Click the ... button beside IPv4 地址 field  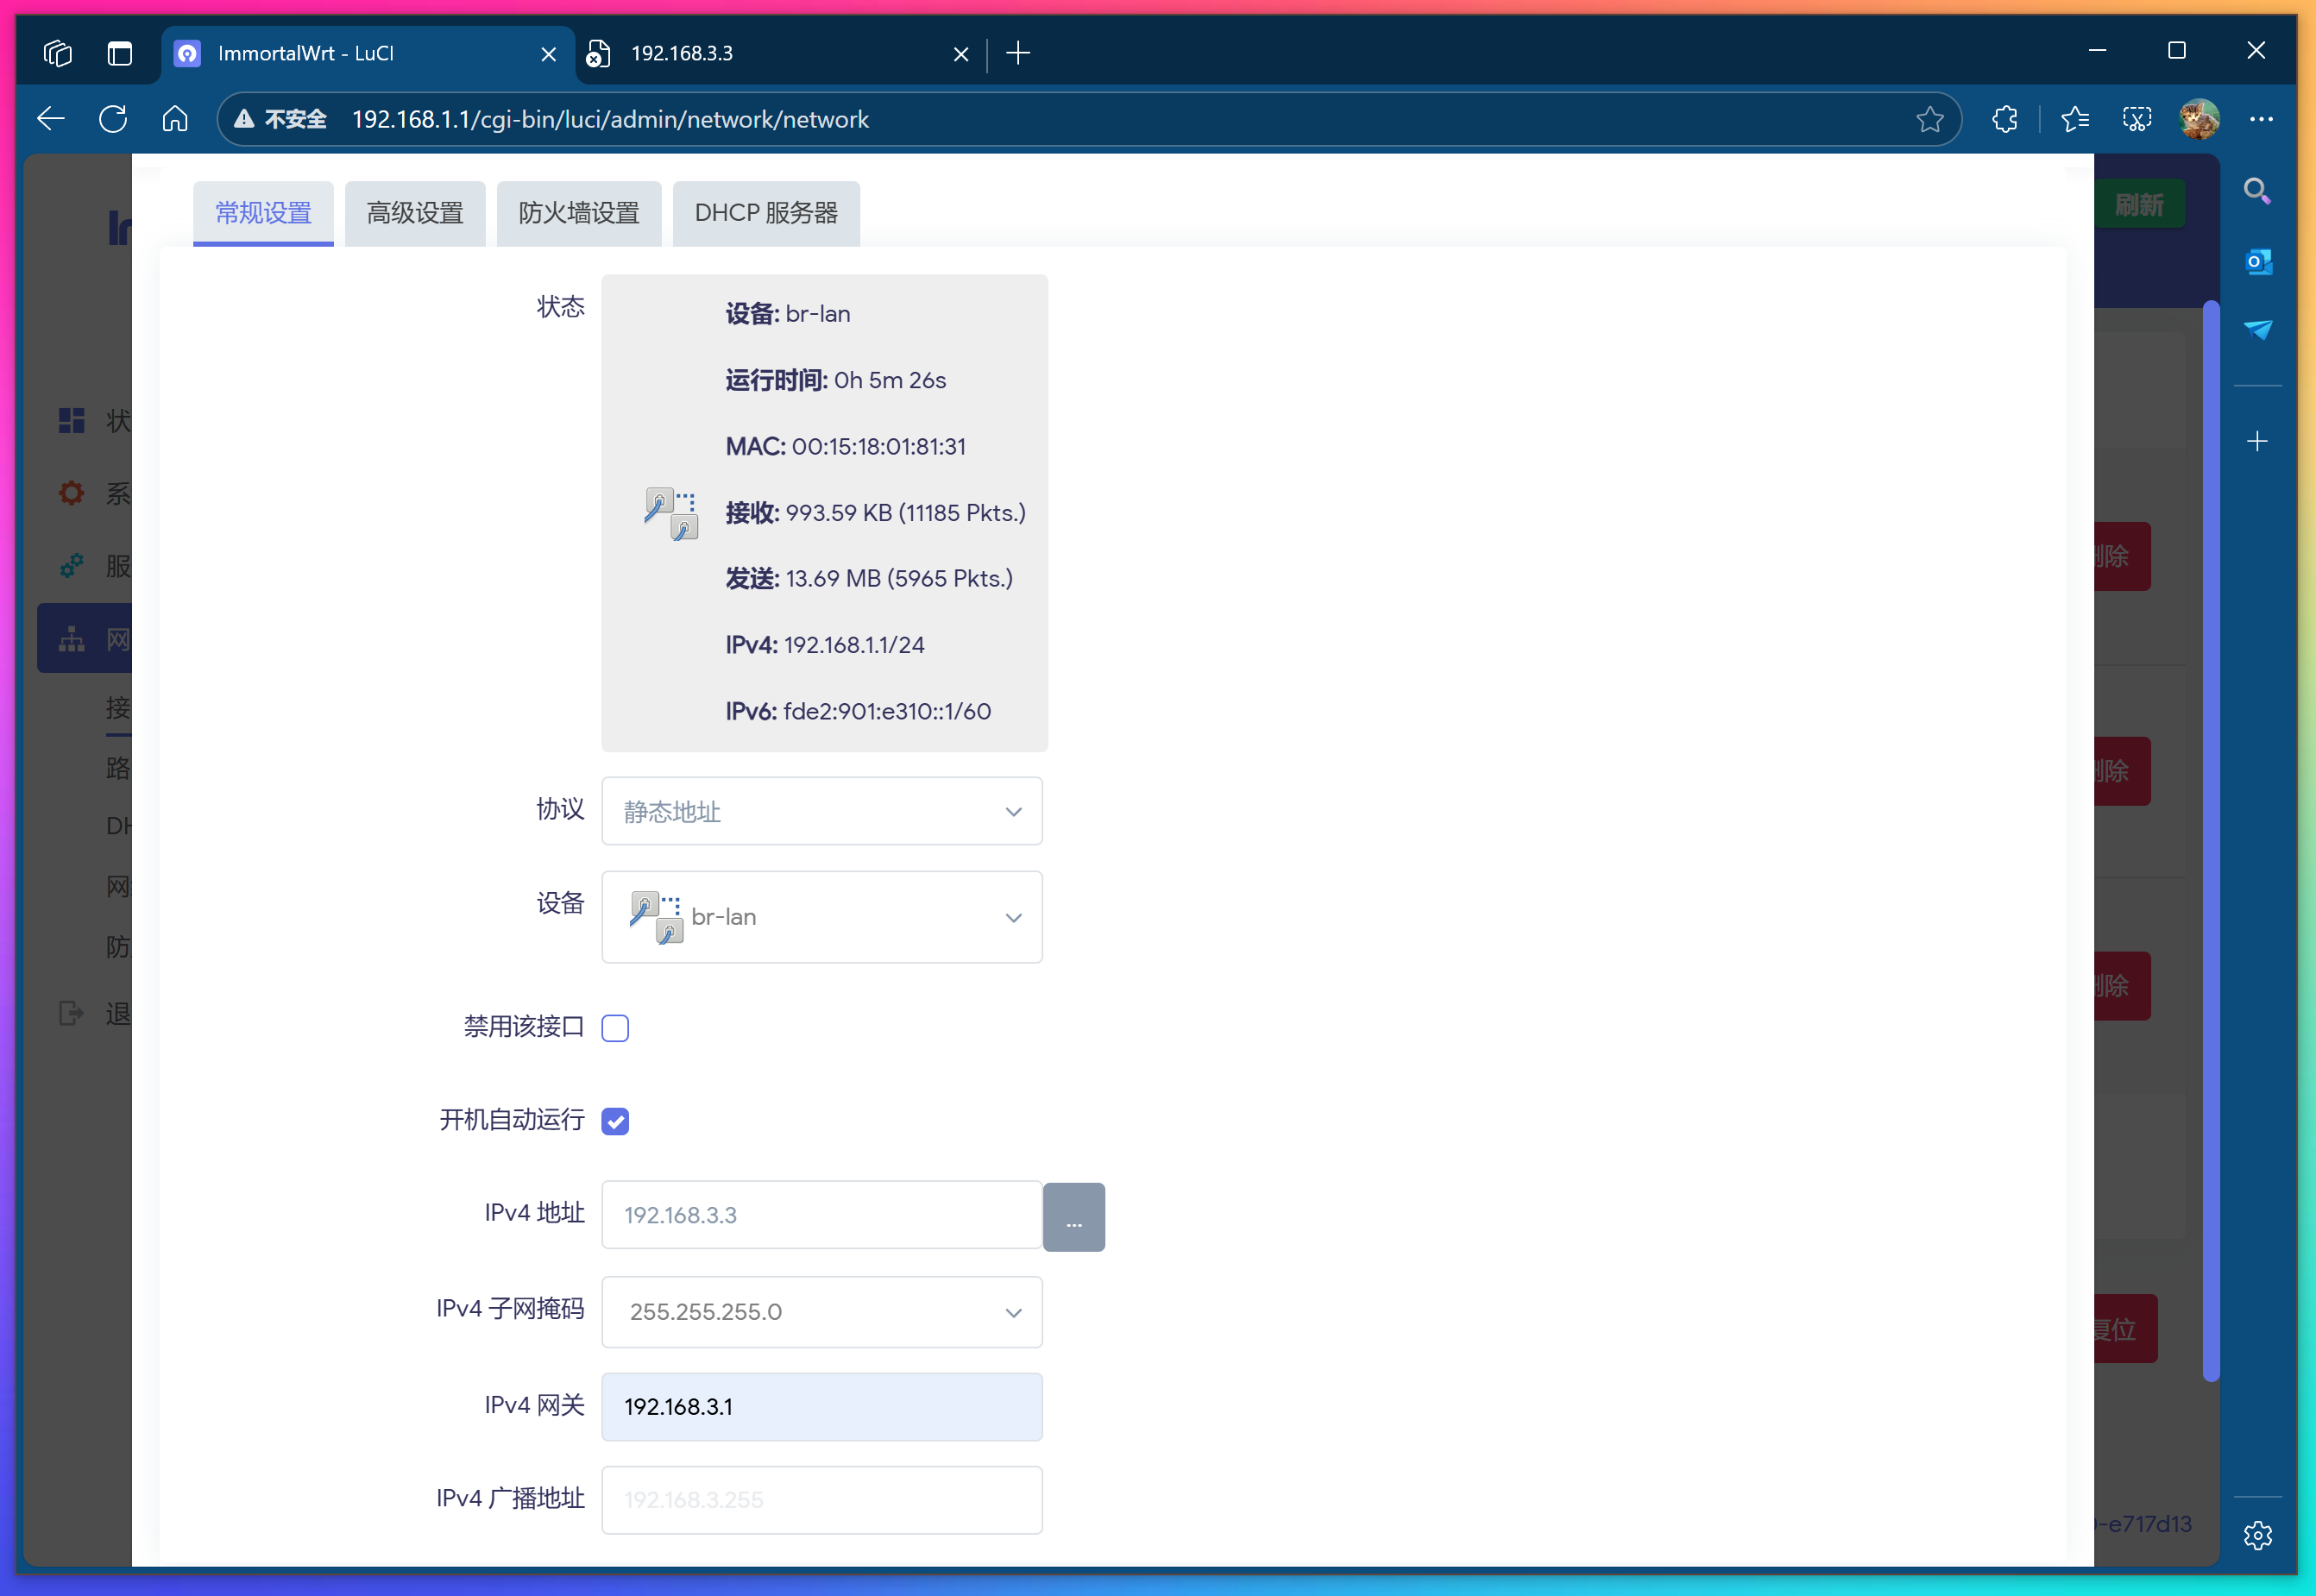point(1074,1216)
